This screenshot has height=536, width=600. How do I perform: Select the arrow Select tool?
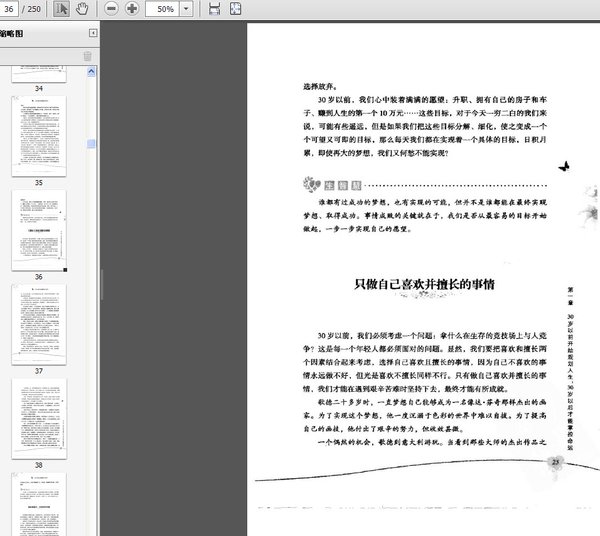coord(61,9)
